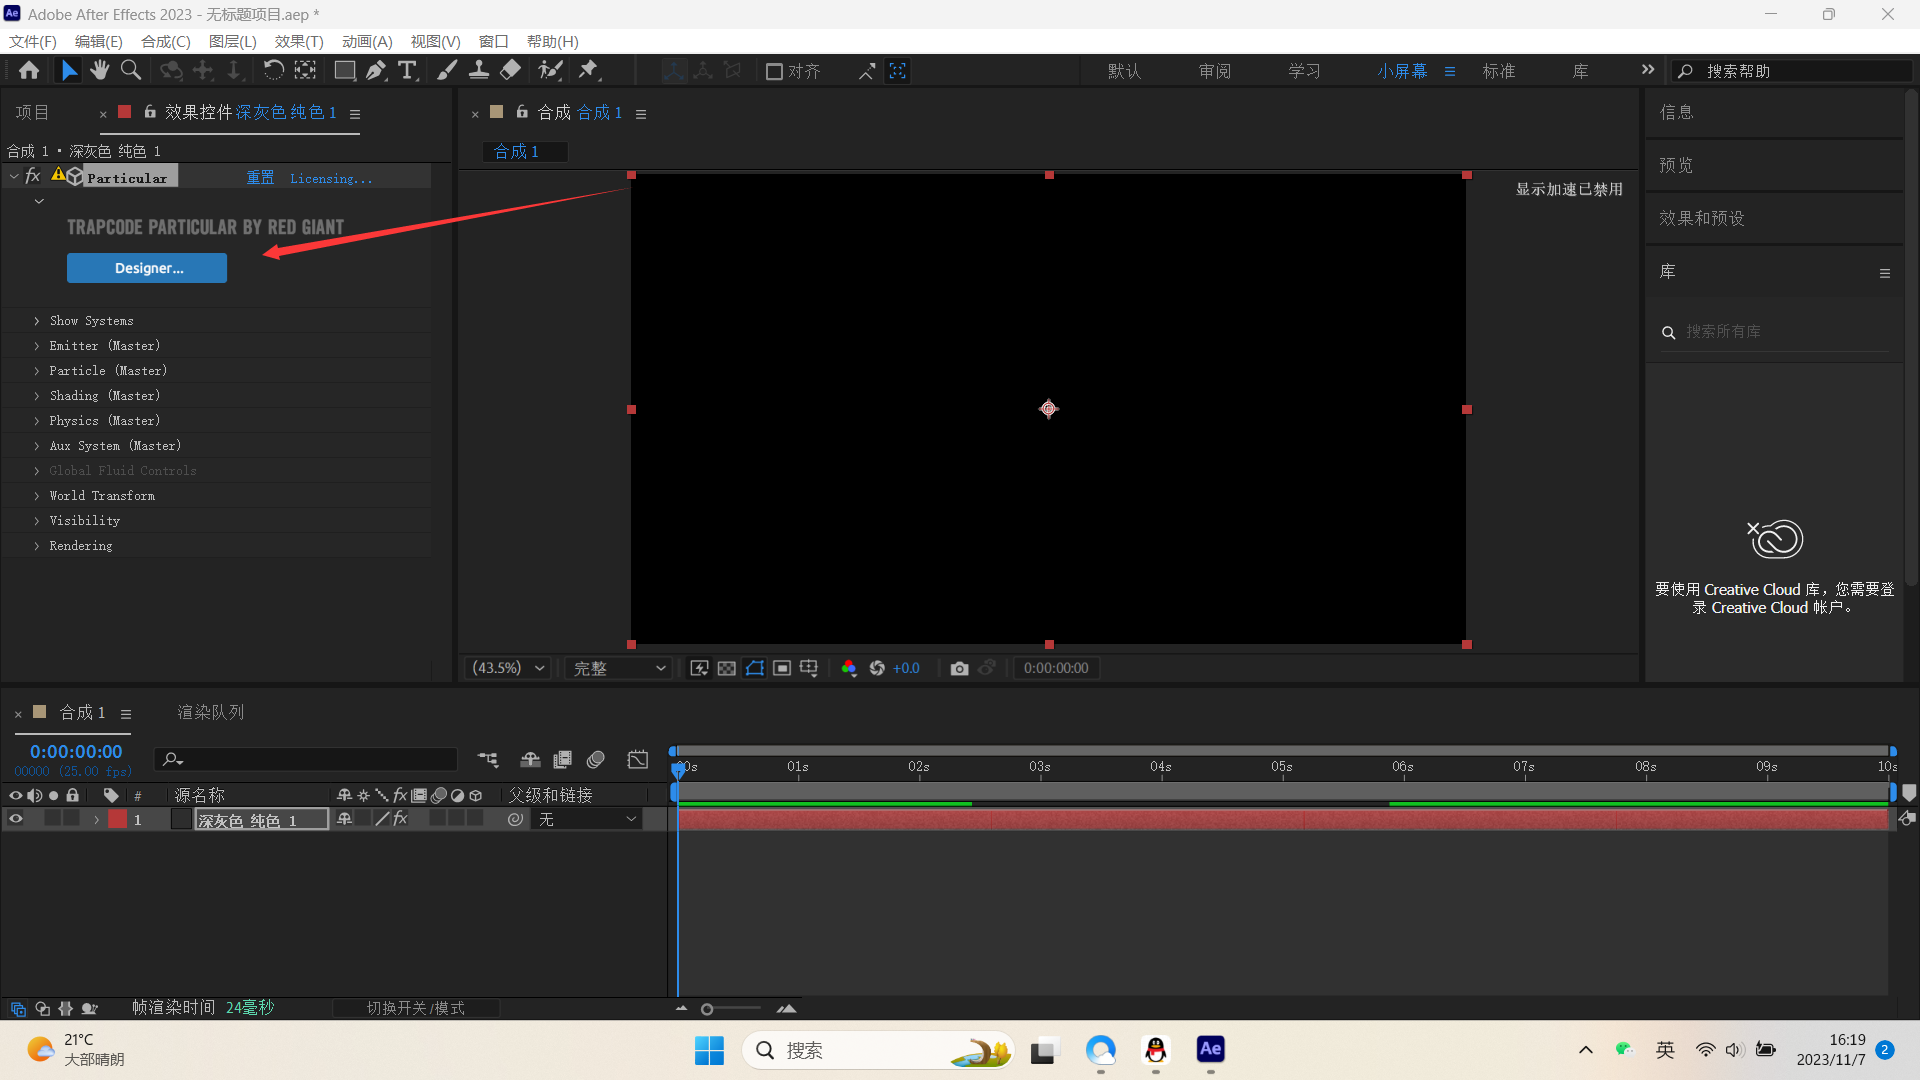The width and height of the screenshot is (1920, 1080).
Task: Click the 重置 reset link for Particular
Action: (260, 177)
